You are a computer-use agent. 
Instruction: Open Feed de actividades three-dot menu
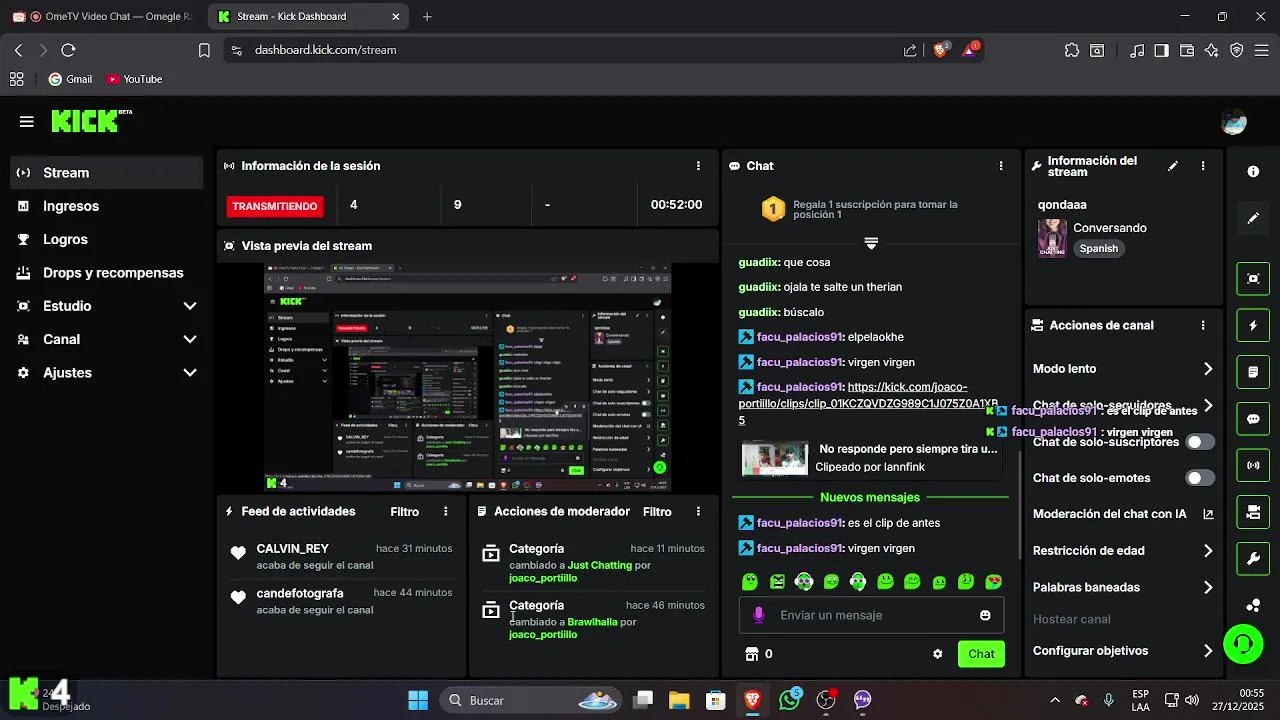pos(446,511)
